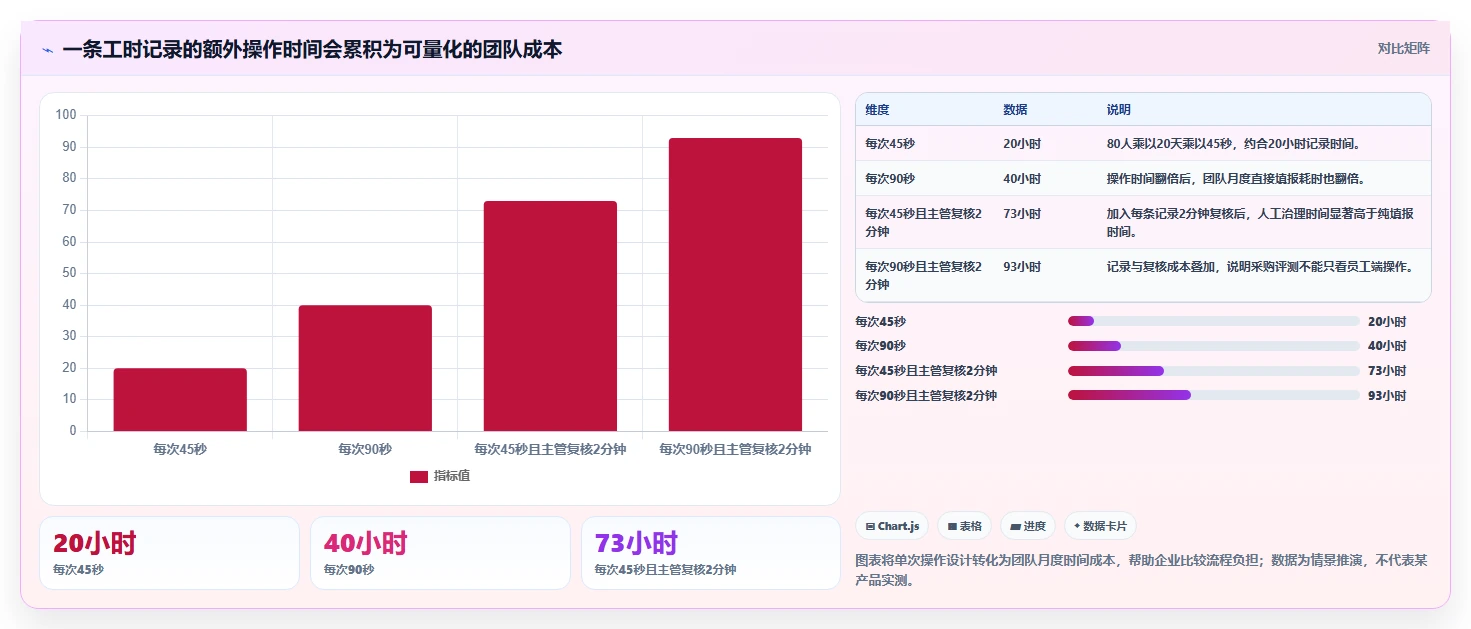The height and width of the screenshot is (629, 1471).
Task: Click the 每次45秒 progress bar
Action: coord(1214,321)
